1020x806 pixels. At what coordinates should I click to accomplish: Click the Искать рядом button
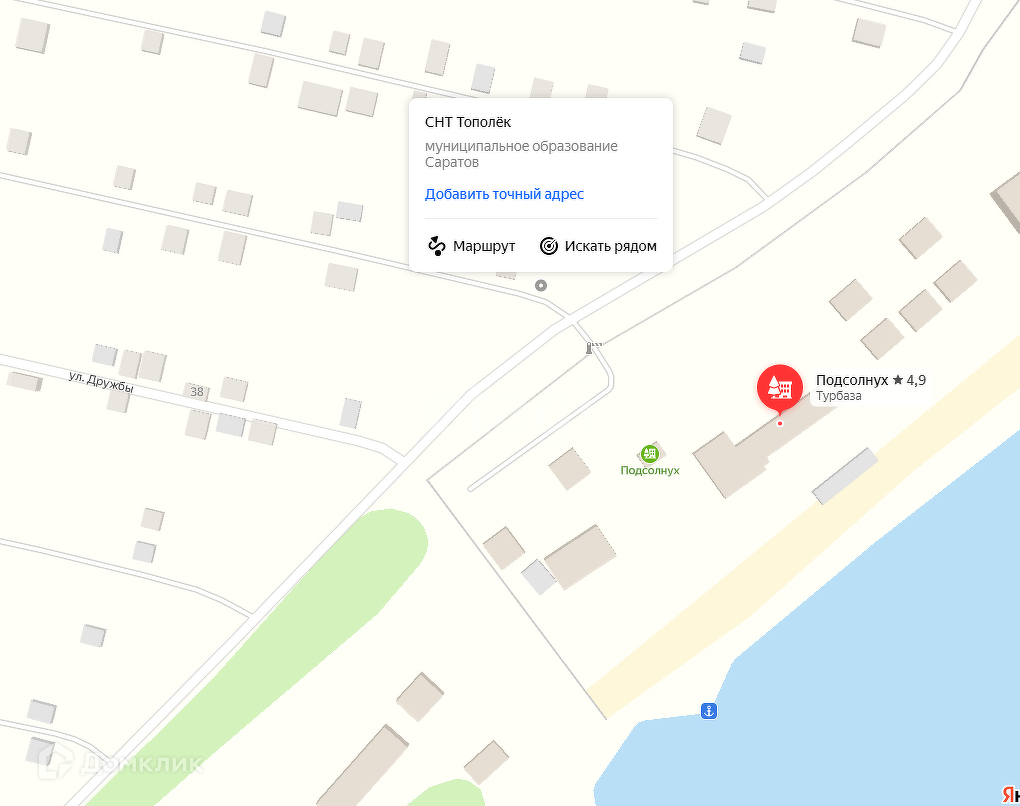pos(598,246)
